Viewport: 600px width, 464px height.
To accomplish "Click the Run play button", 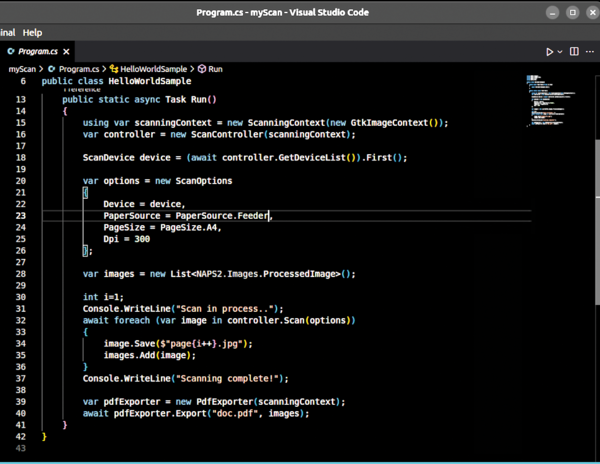I will click(x=549, y=51).
